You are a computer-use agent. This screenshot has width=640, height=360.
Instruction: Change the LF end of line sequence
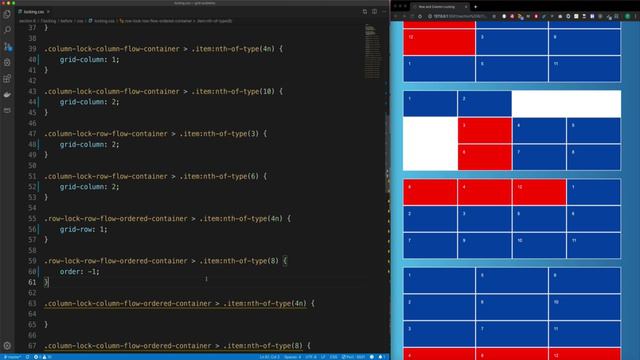[x=323, y=357]
